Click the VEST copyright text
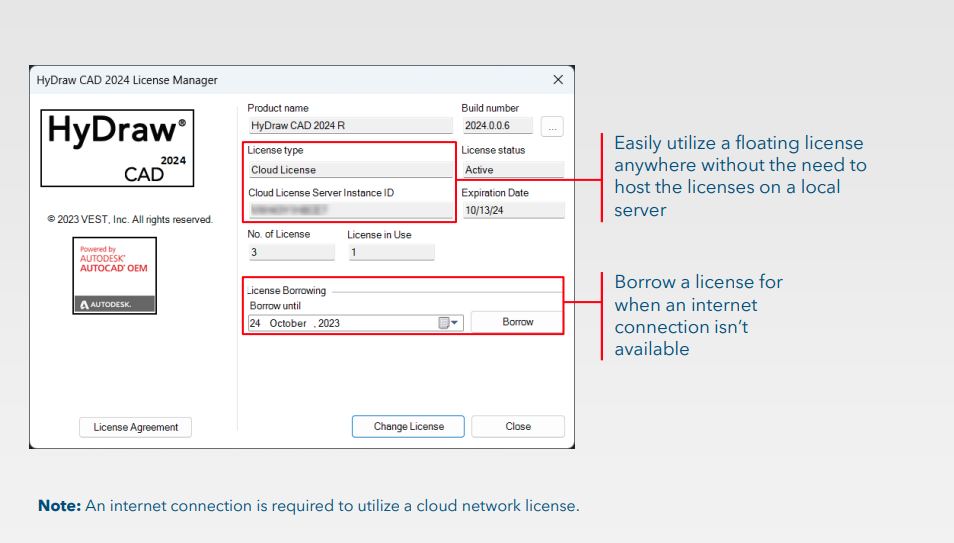The image size is (954, 543). (x=130, y=219)
